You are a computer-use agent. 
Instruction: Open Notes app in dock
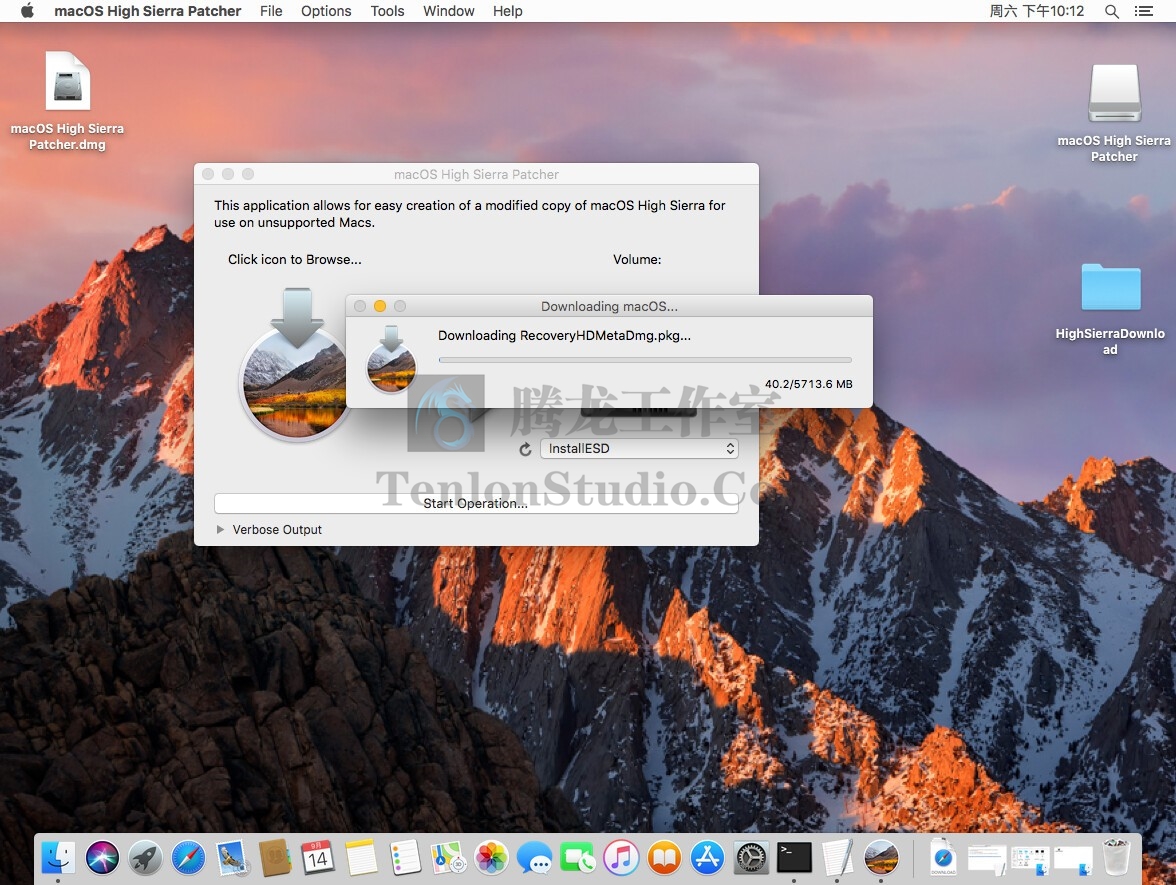click(362, 857)
